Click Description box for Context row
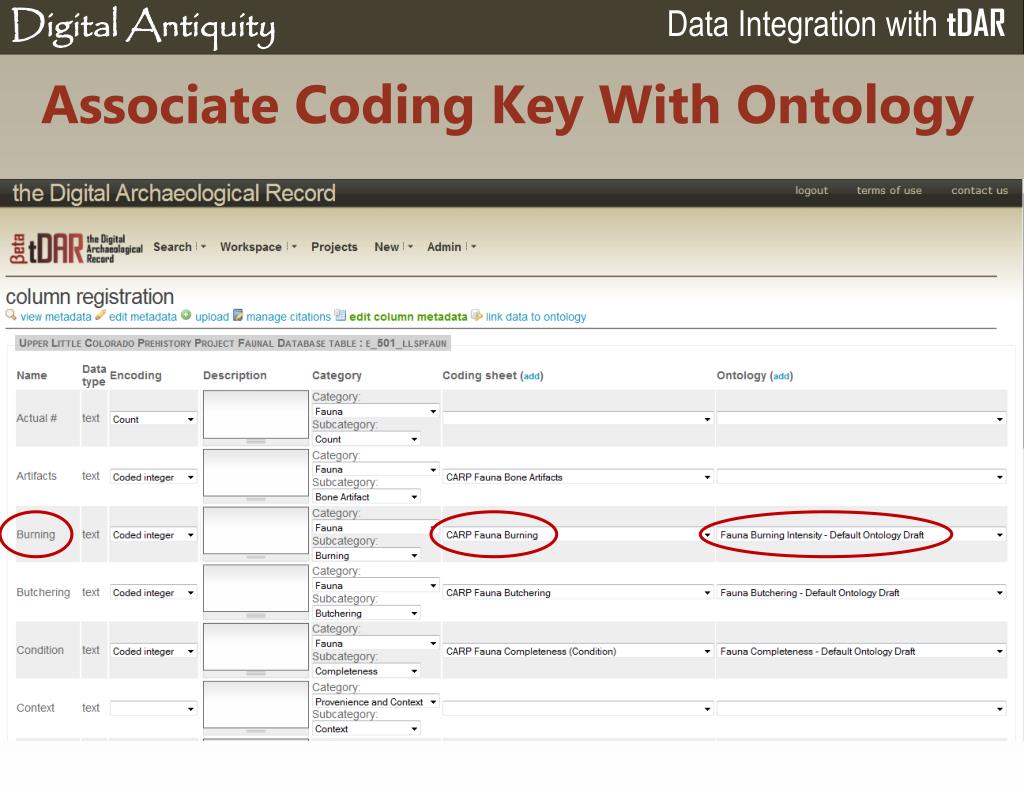1024x808 pixels. coord(256,705)
